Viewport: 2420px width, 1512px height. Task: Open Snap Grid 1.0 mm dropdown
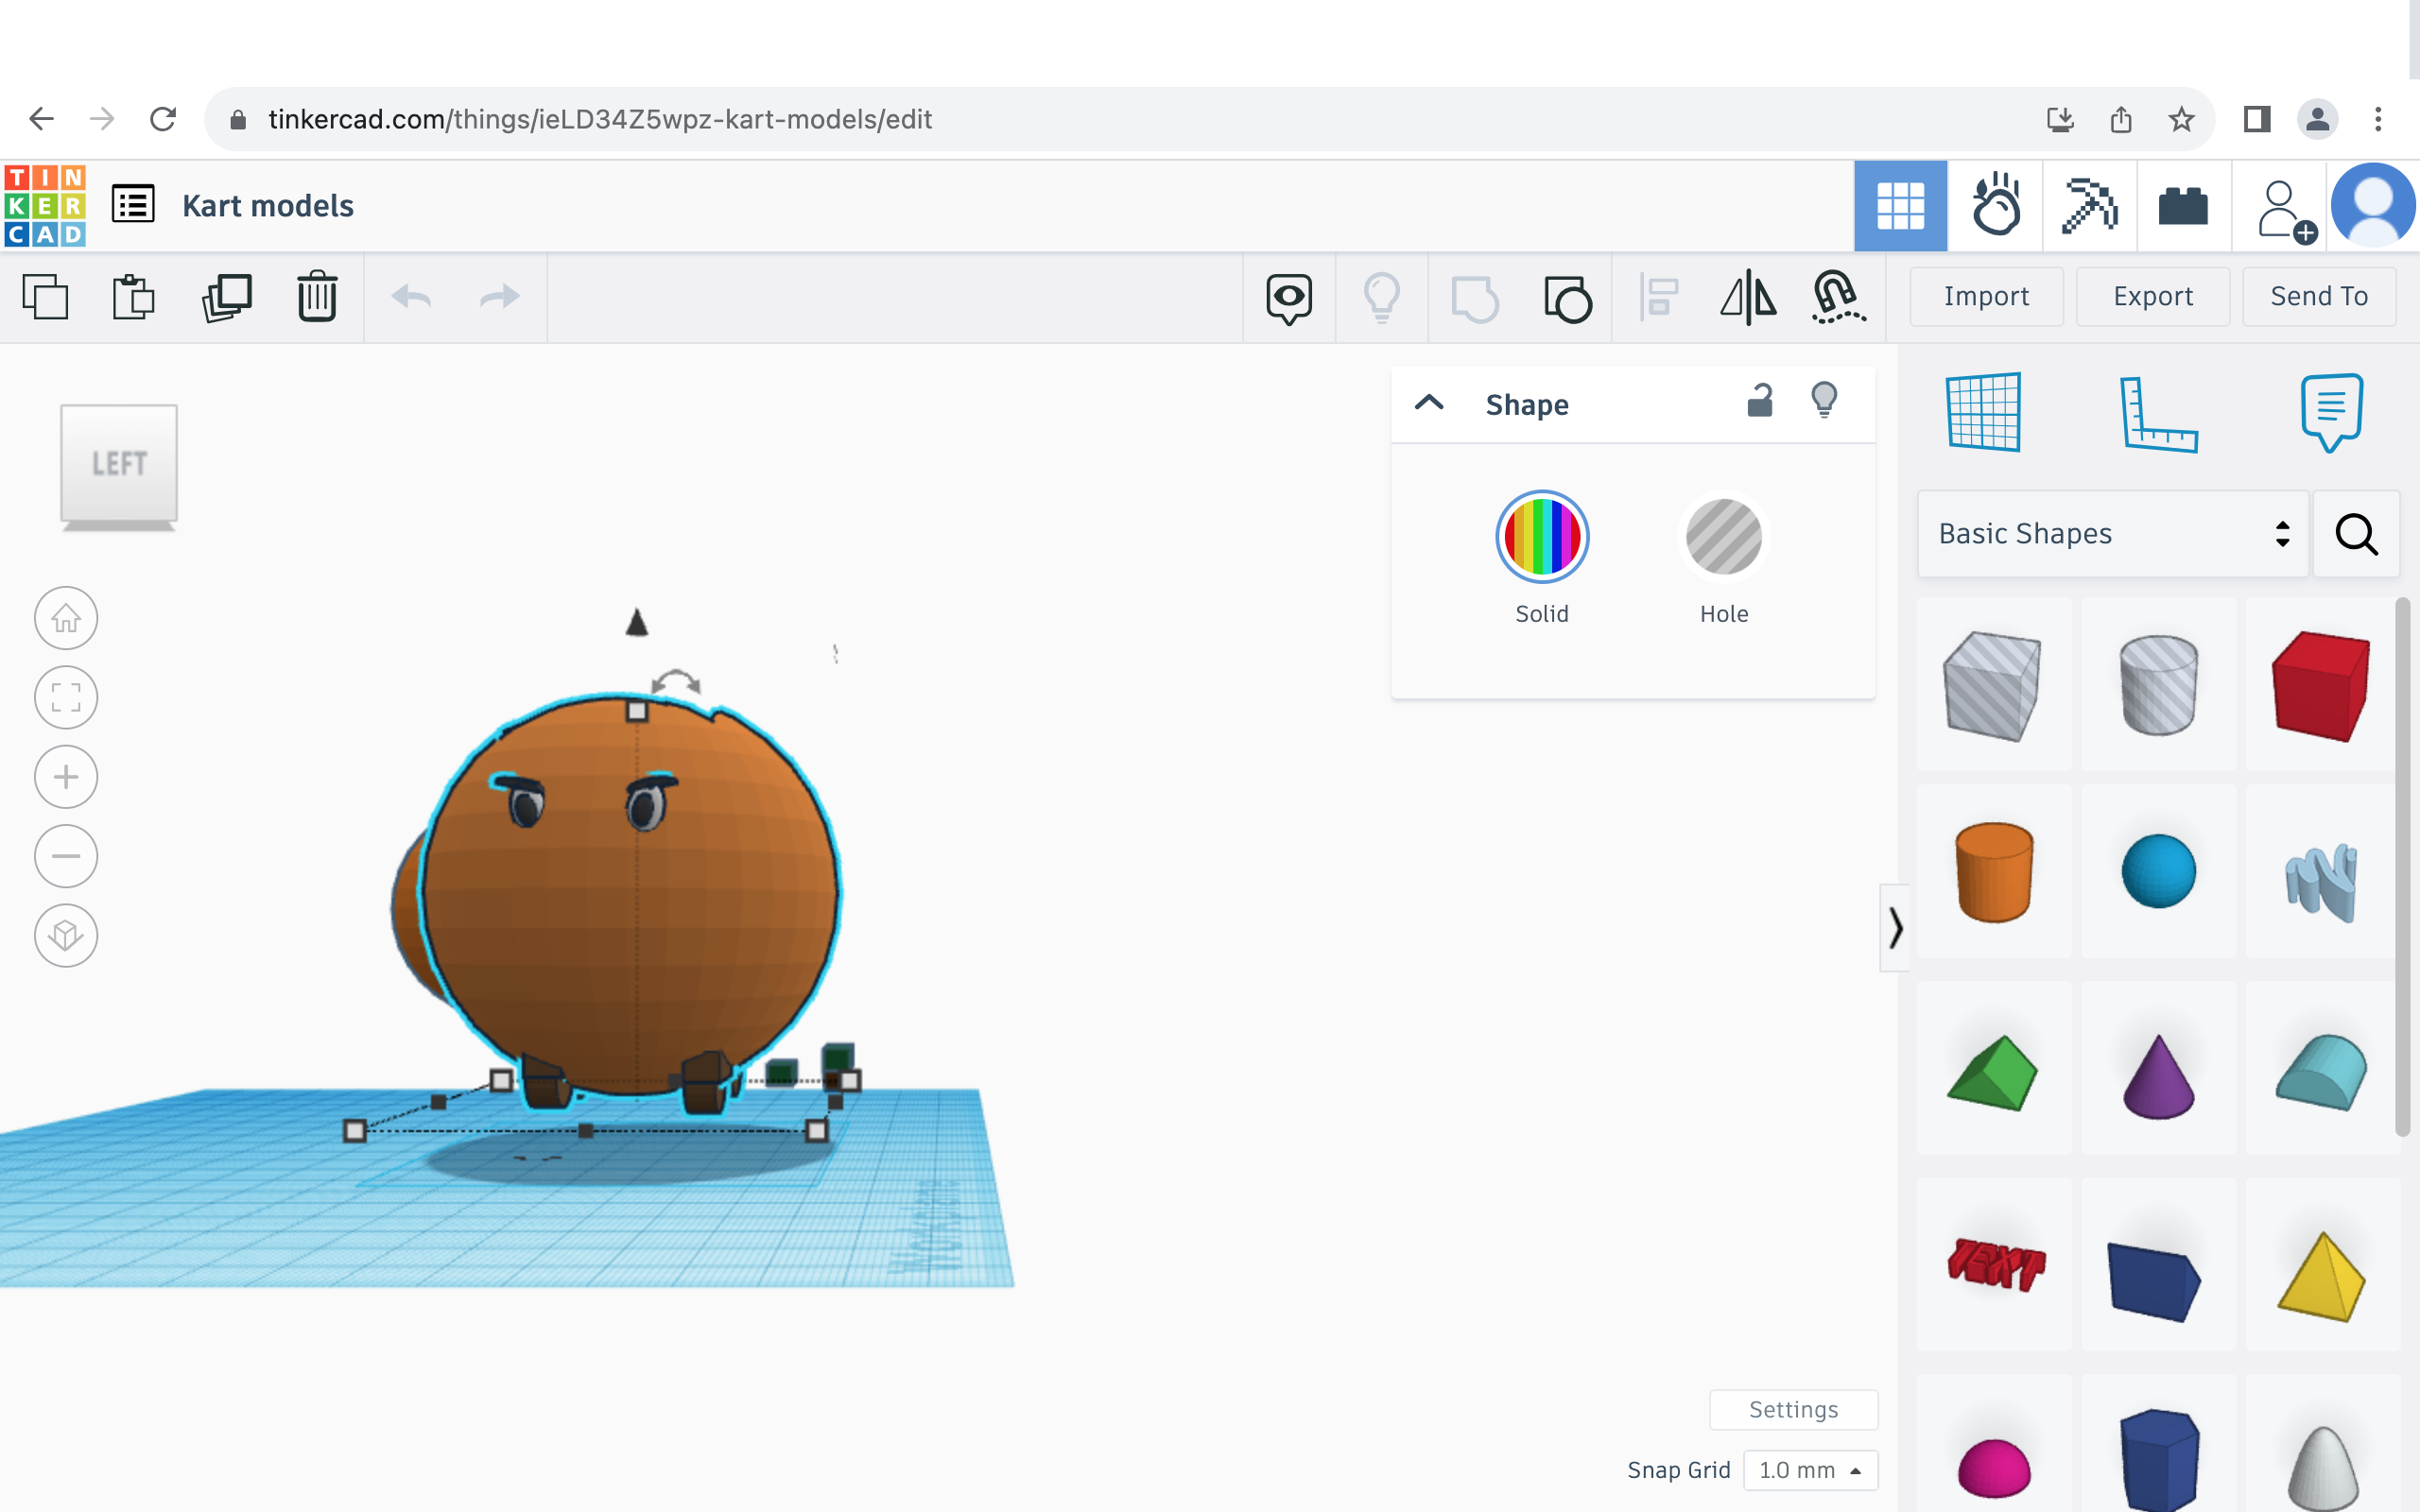(1810, 1470)
